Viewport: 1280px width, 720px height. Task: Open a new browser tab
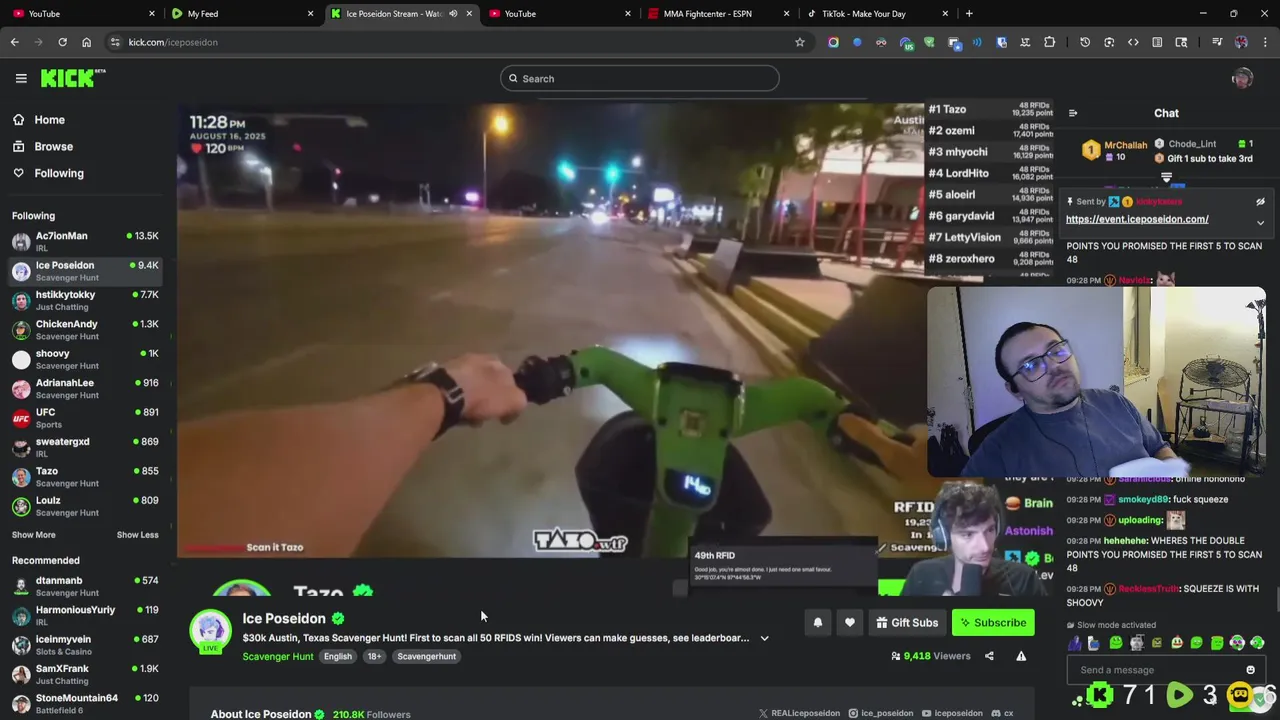(x=969, y=14)
